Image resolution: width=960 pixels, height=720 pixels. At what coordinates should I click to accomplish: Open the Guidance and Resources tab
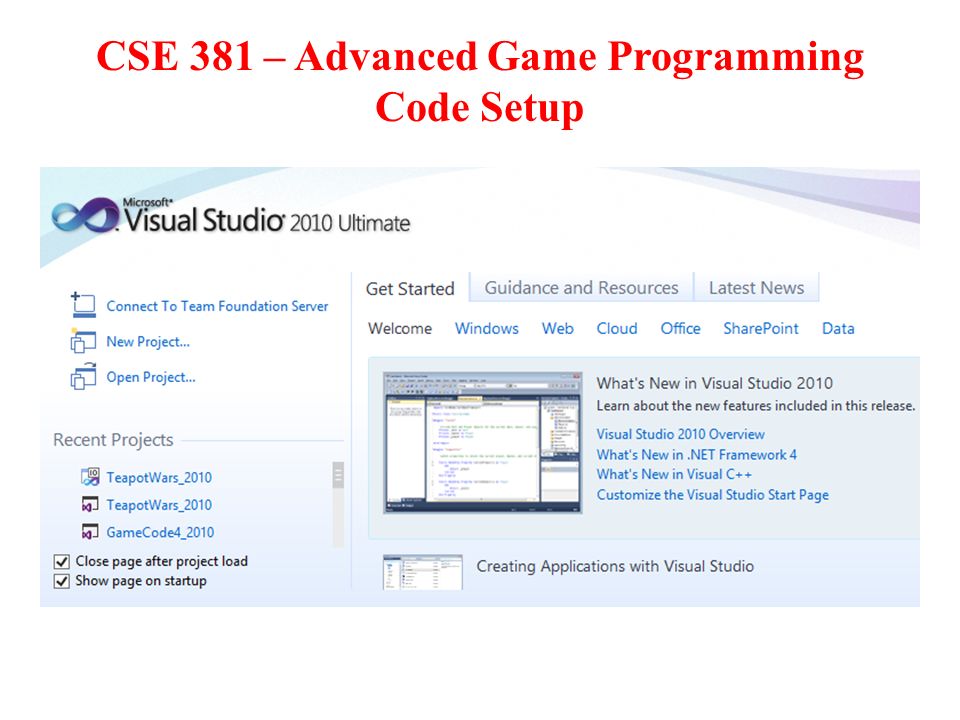click(x=582, y=288)
